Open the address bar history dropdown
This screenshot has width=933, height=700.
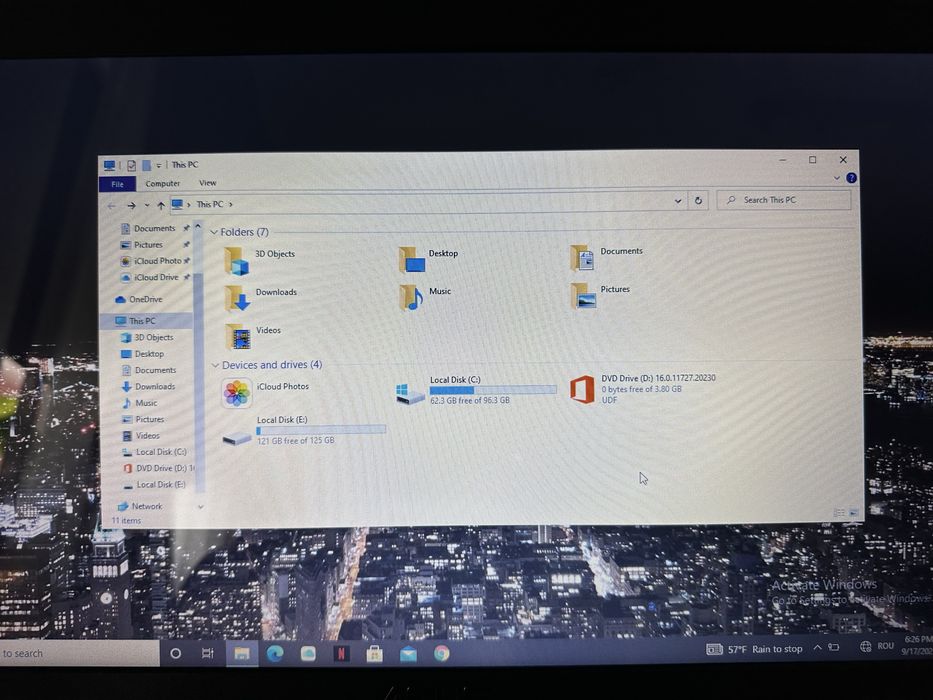point(678,201)
